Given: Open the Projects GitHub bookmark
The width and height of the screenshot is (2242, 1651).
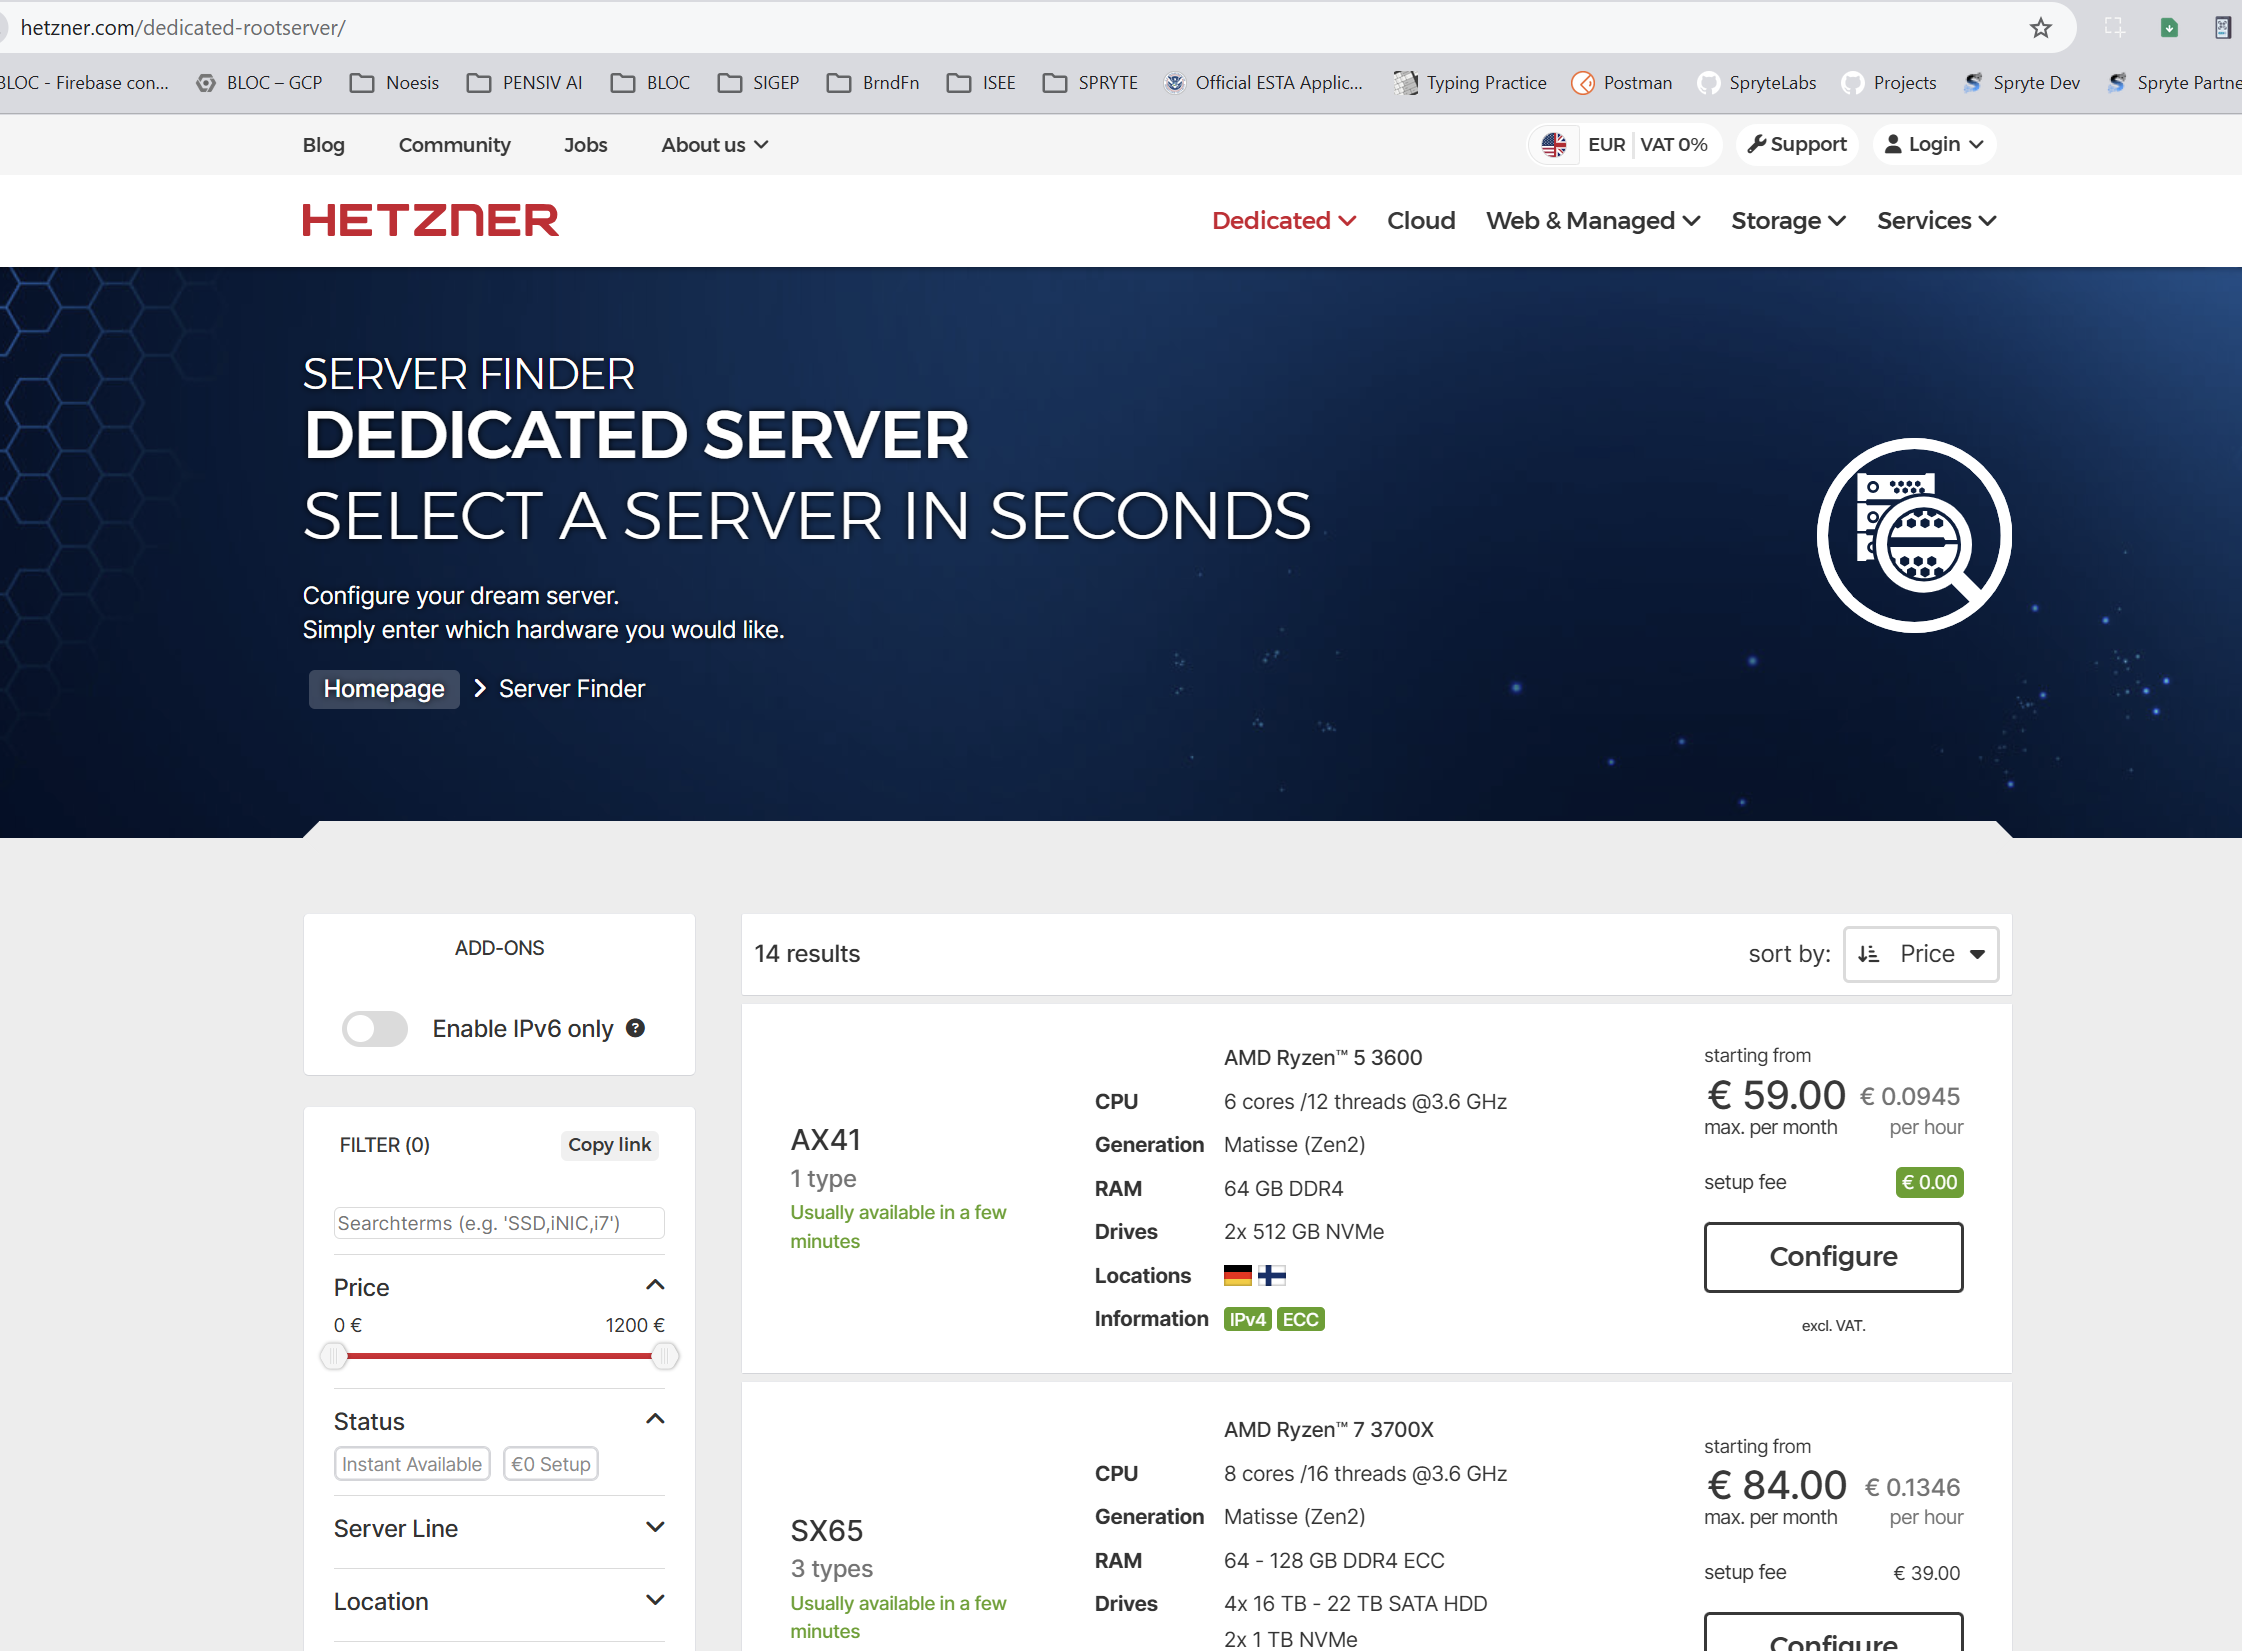Looking at the screenshot, I should coord(1889,83).
